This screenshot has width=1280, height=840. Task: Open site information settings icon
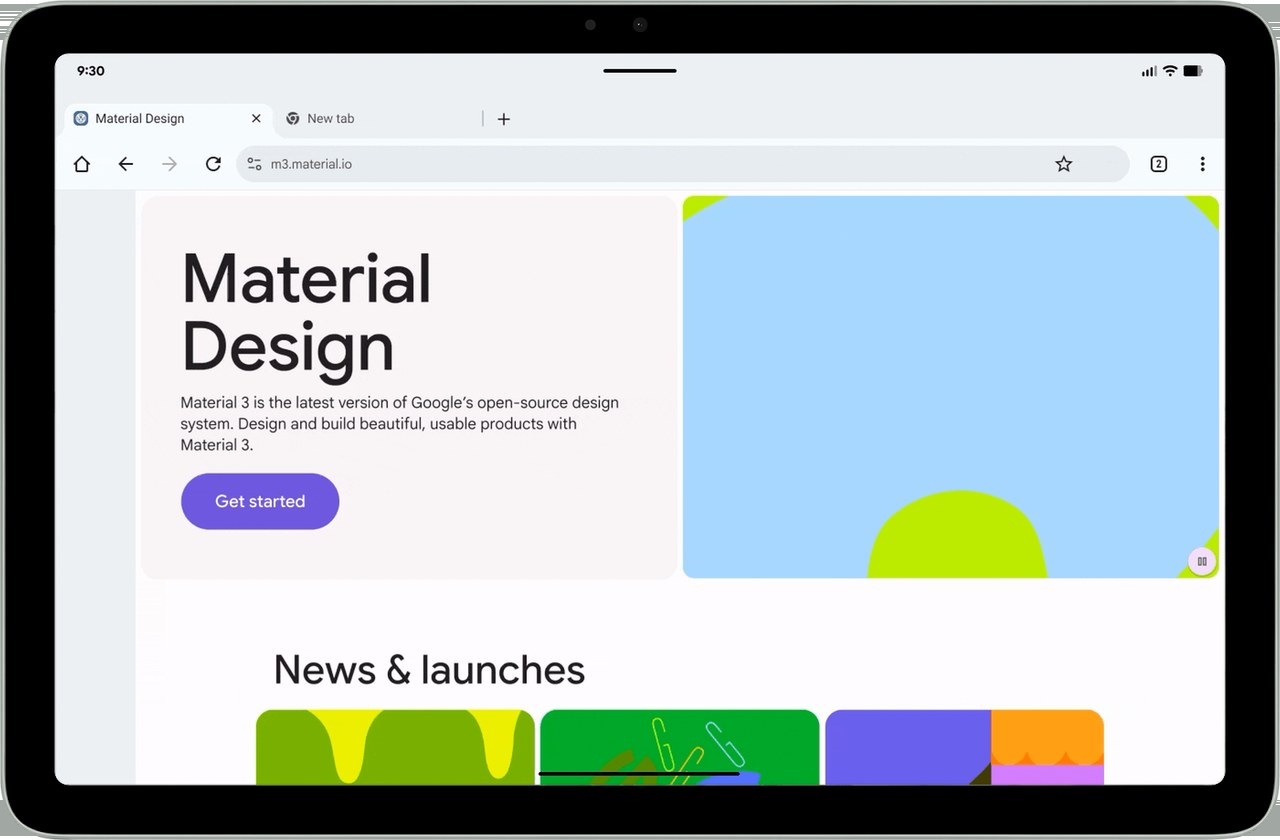click(254, 164)
